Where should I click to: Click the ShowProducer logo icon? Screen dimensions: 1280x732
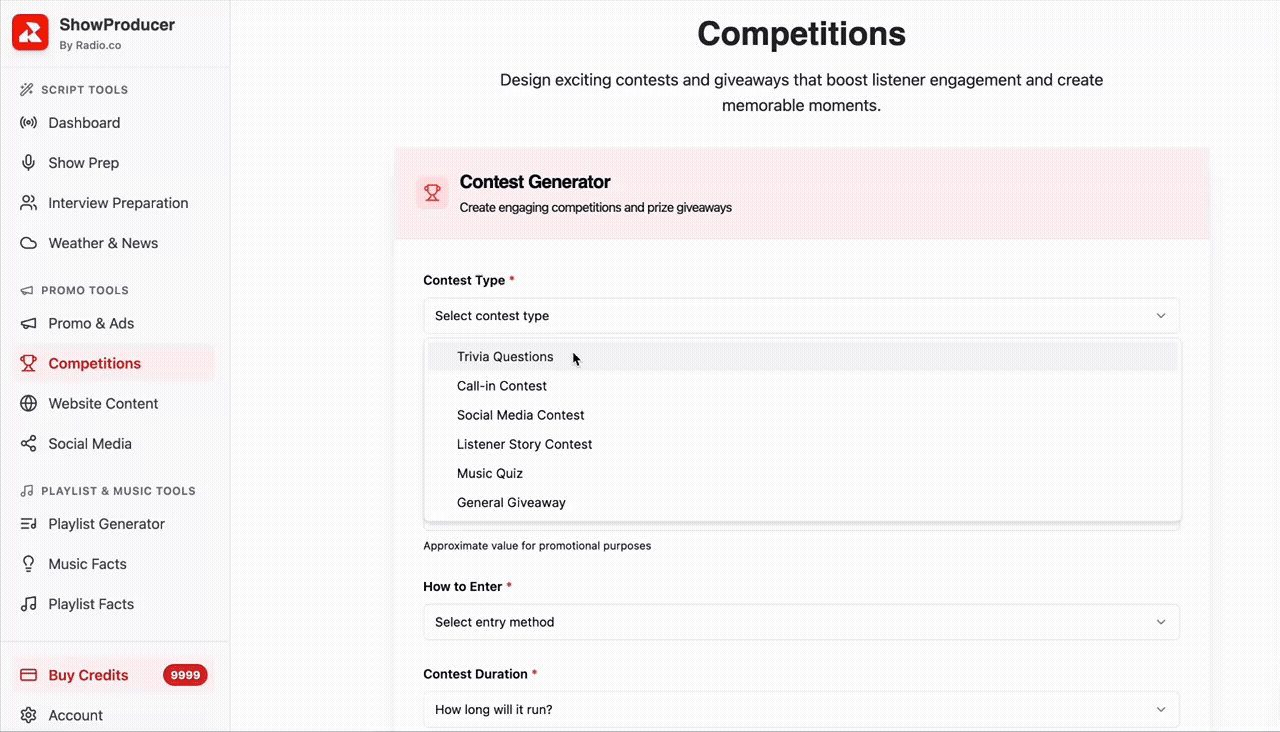tap(30, 32)
